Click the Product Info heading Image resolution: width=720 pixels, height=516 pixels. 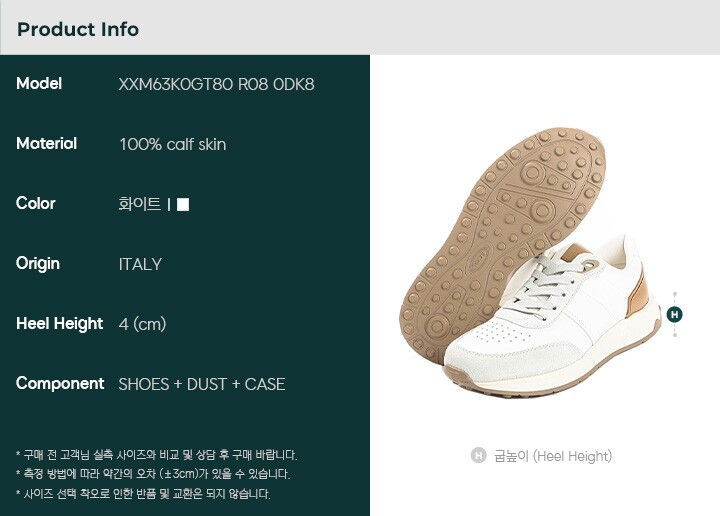point(78,29)
